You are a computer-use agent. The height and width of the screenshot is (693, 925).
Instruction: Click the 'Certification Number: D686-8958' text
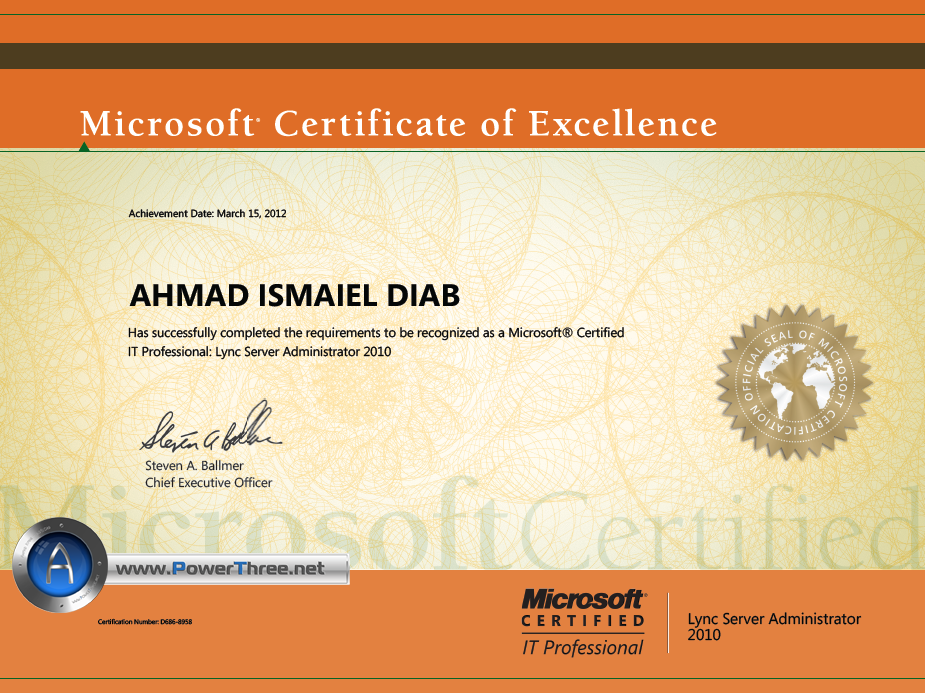pos(145,622)
